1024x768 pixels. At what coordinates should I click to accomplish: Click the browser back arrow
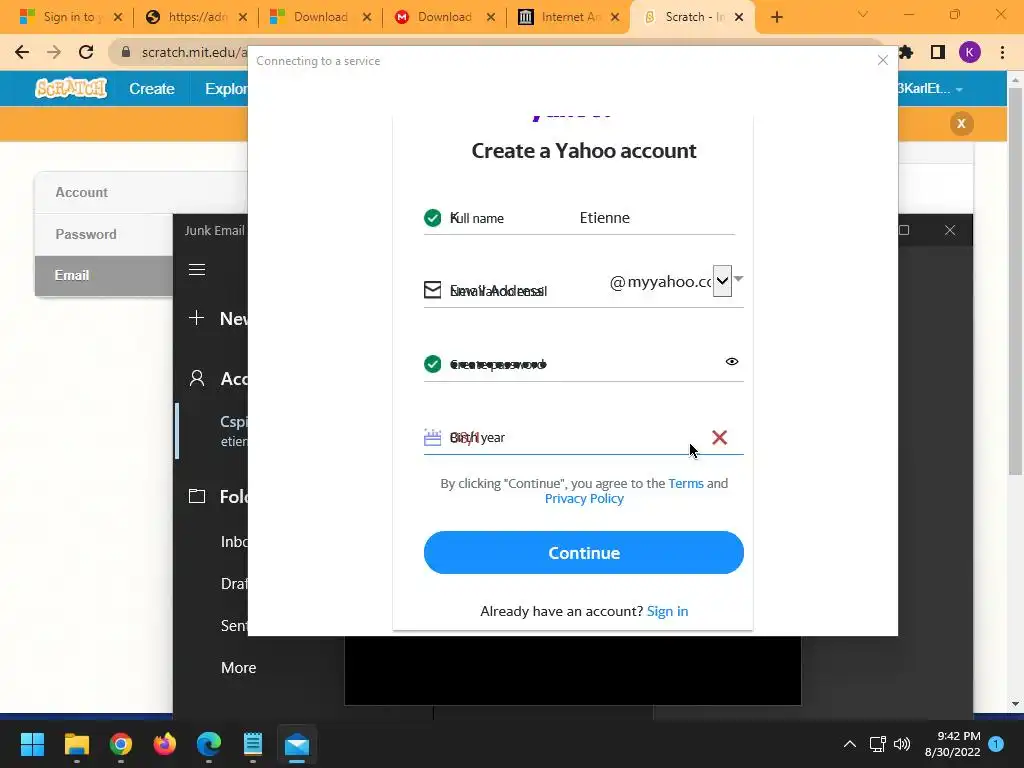(22, 52)
